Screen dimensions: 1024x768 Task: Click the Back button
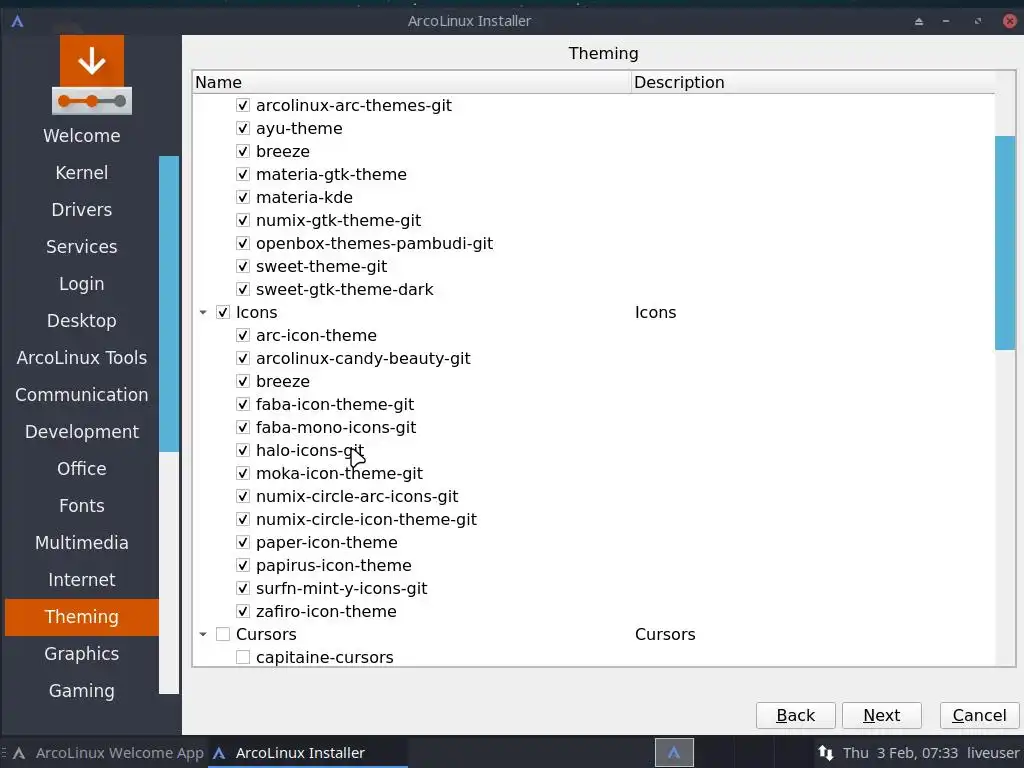pos(795,715)
